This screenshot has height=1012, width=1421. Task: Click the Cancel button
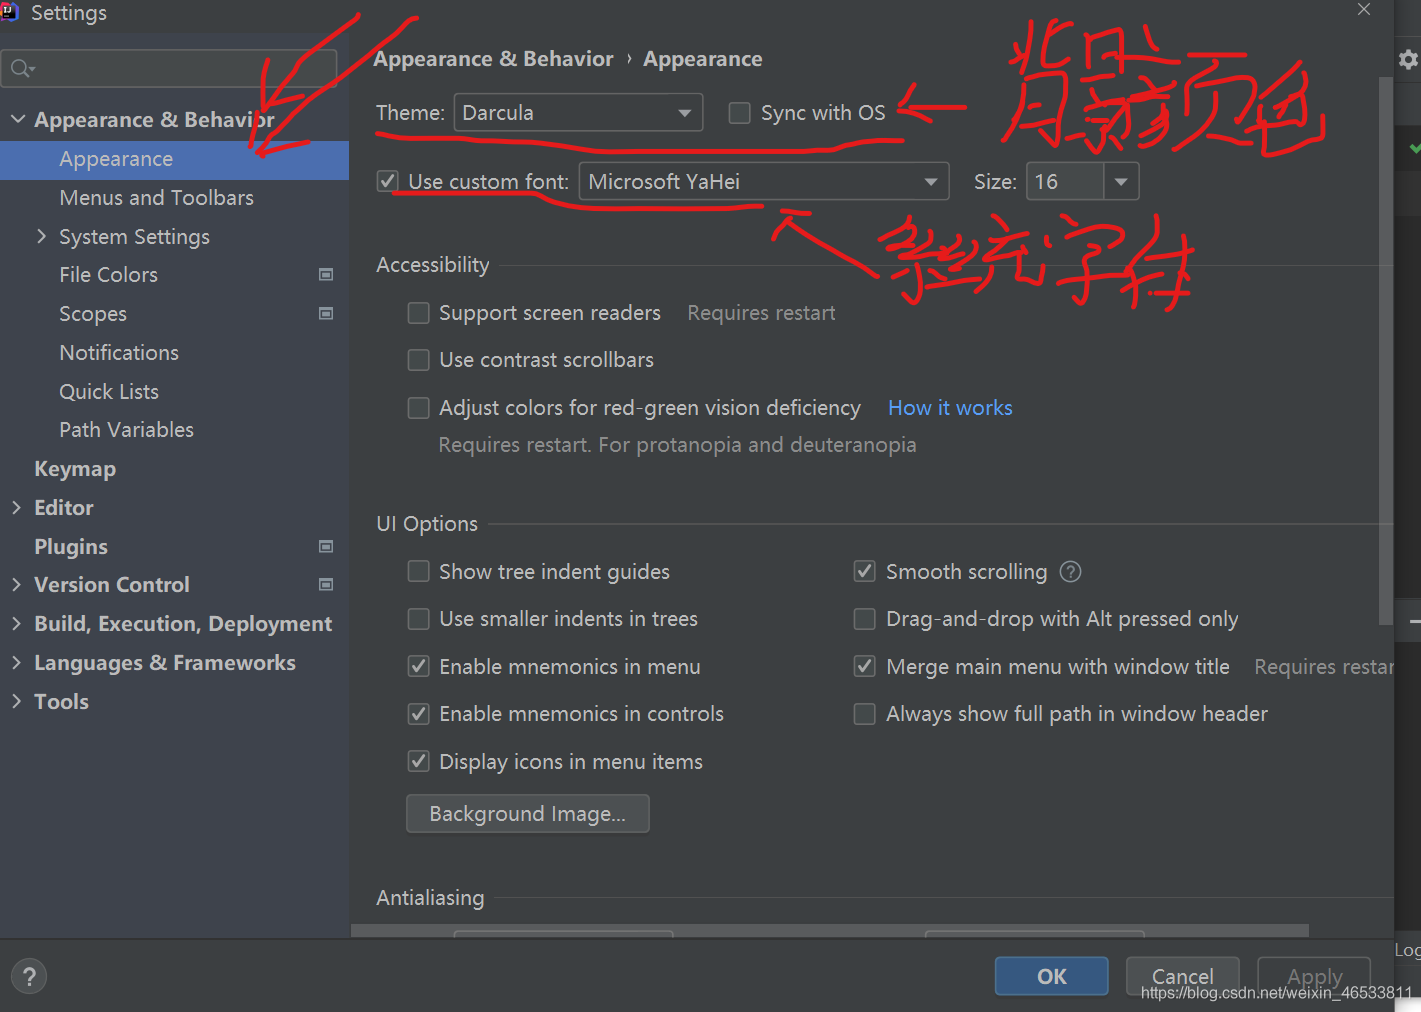coord(1182,976)
